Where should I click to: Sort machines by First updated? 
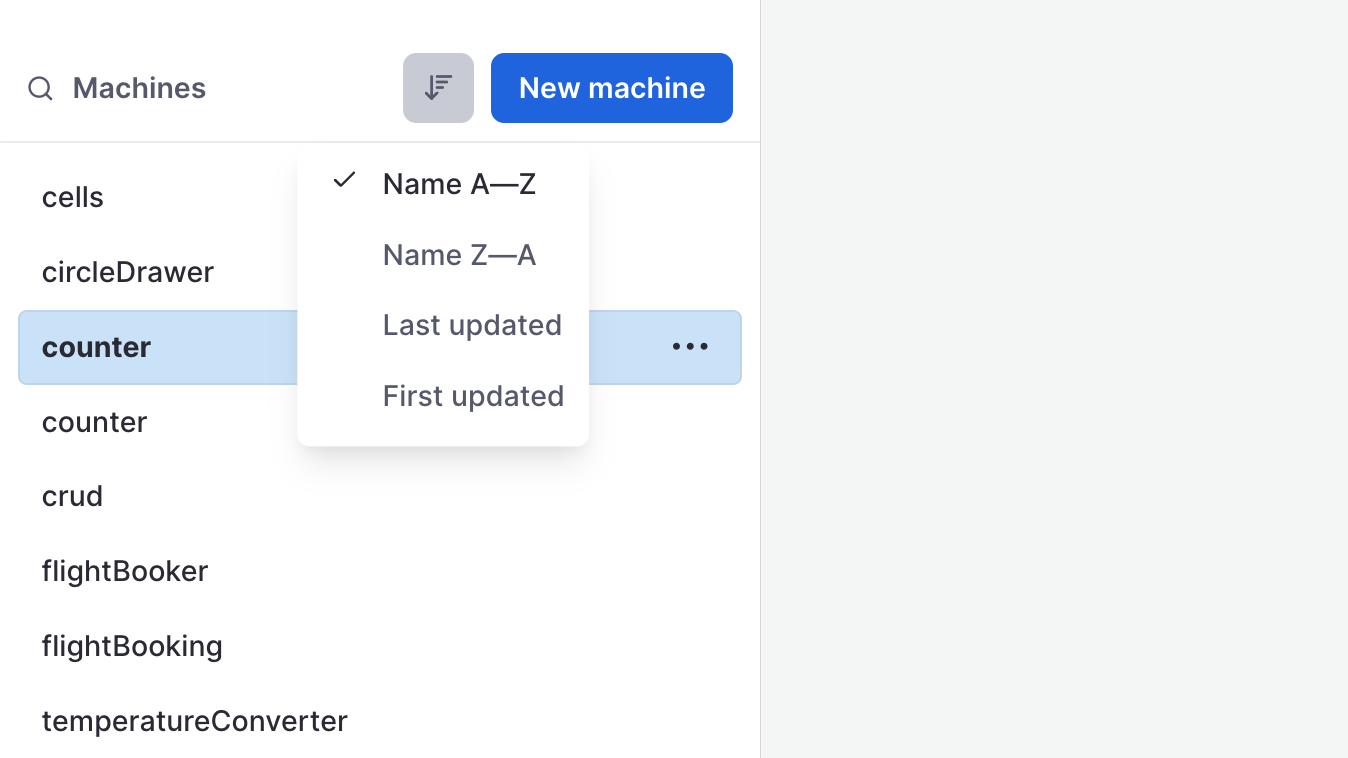click(x=473, y=395)
